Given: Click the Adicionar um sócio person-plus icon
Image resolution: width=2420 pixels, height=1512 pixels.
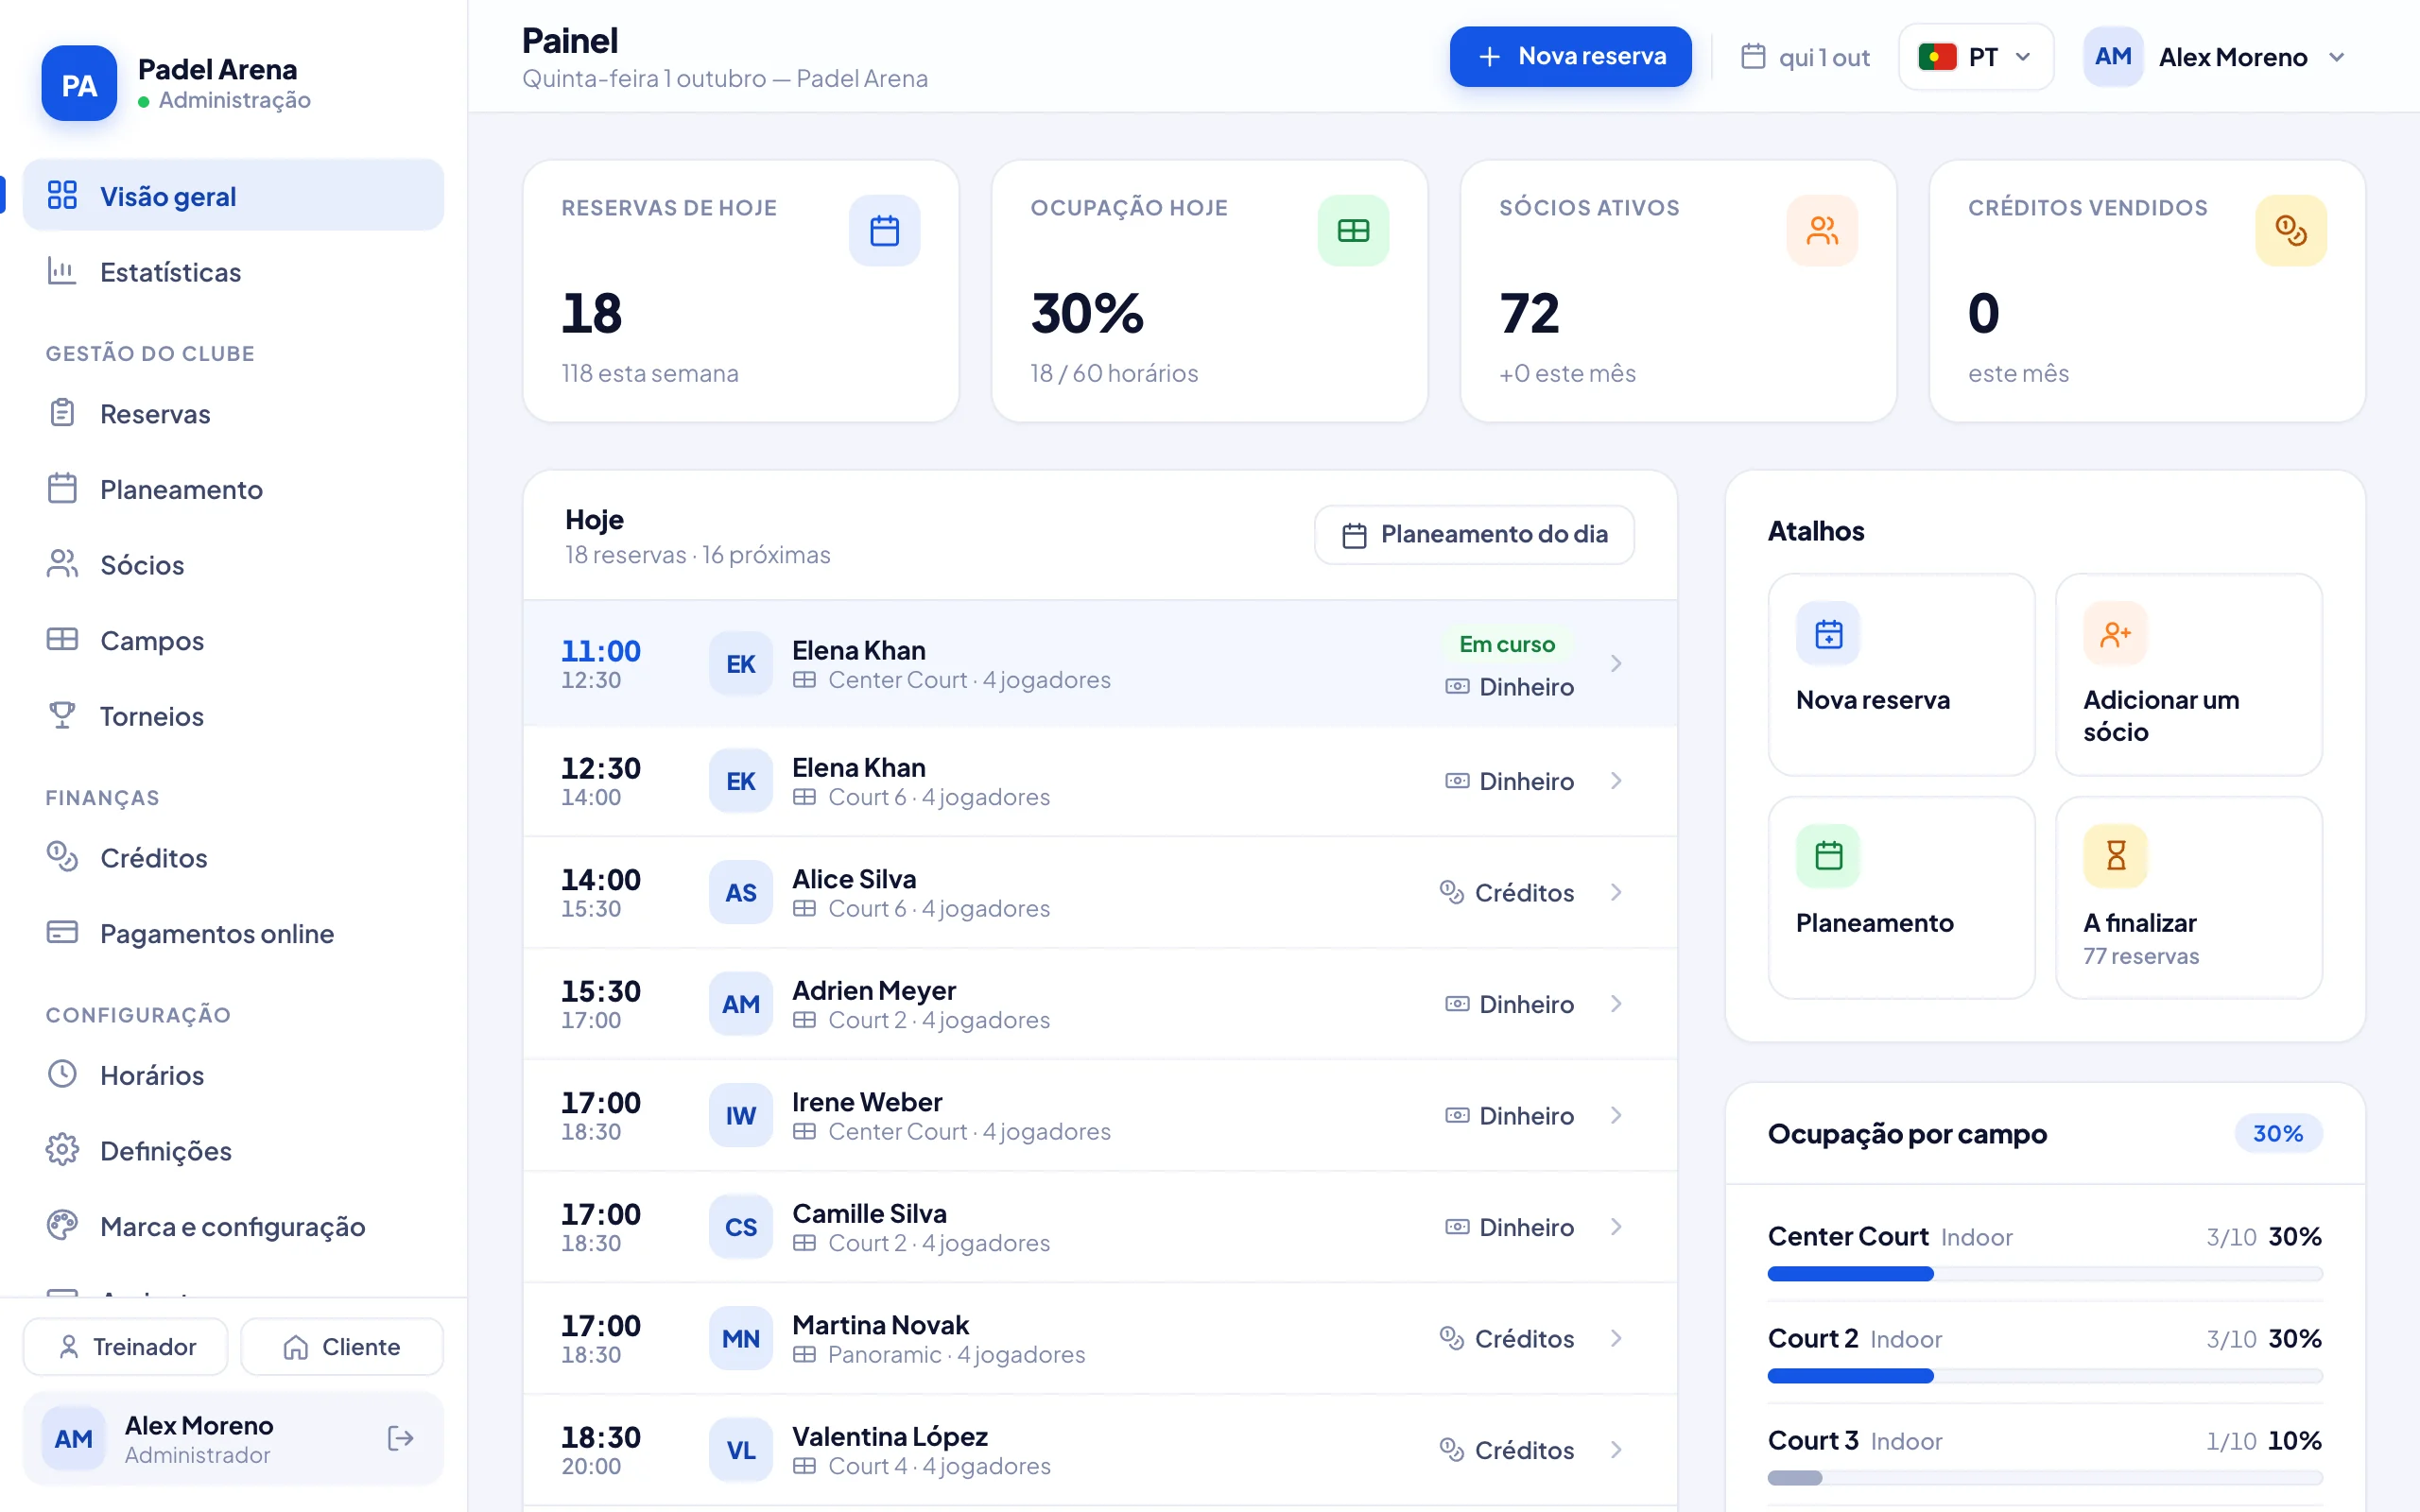Looking at the screenshot, I should pyautogui.click(x=2115, y=633).
